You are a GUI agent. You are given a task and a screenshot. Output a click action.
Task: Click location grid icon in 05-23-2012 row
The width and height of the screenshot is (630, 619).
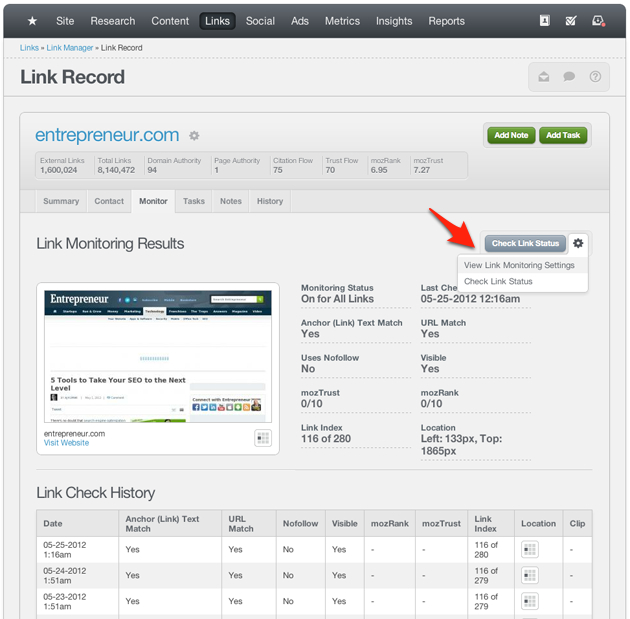pyautogui.click(x=530, y=601)
